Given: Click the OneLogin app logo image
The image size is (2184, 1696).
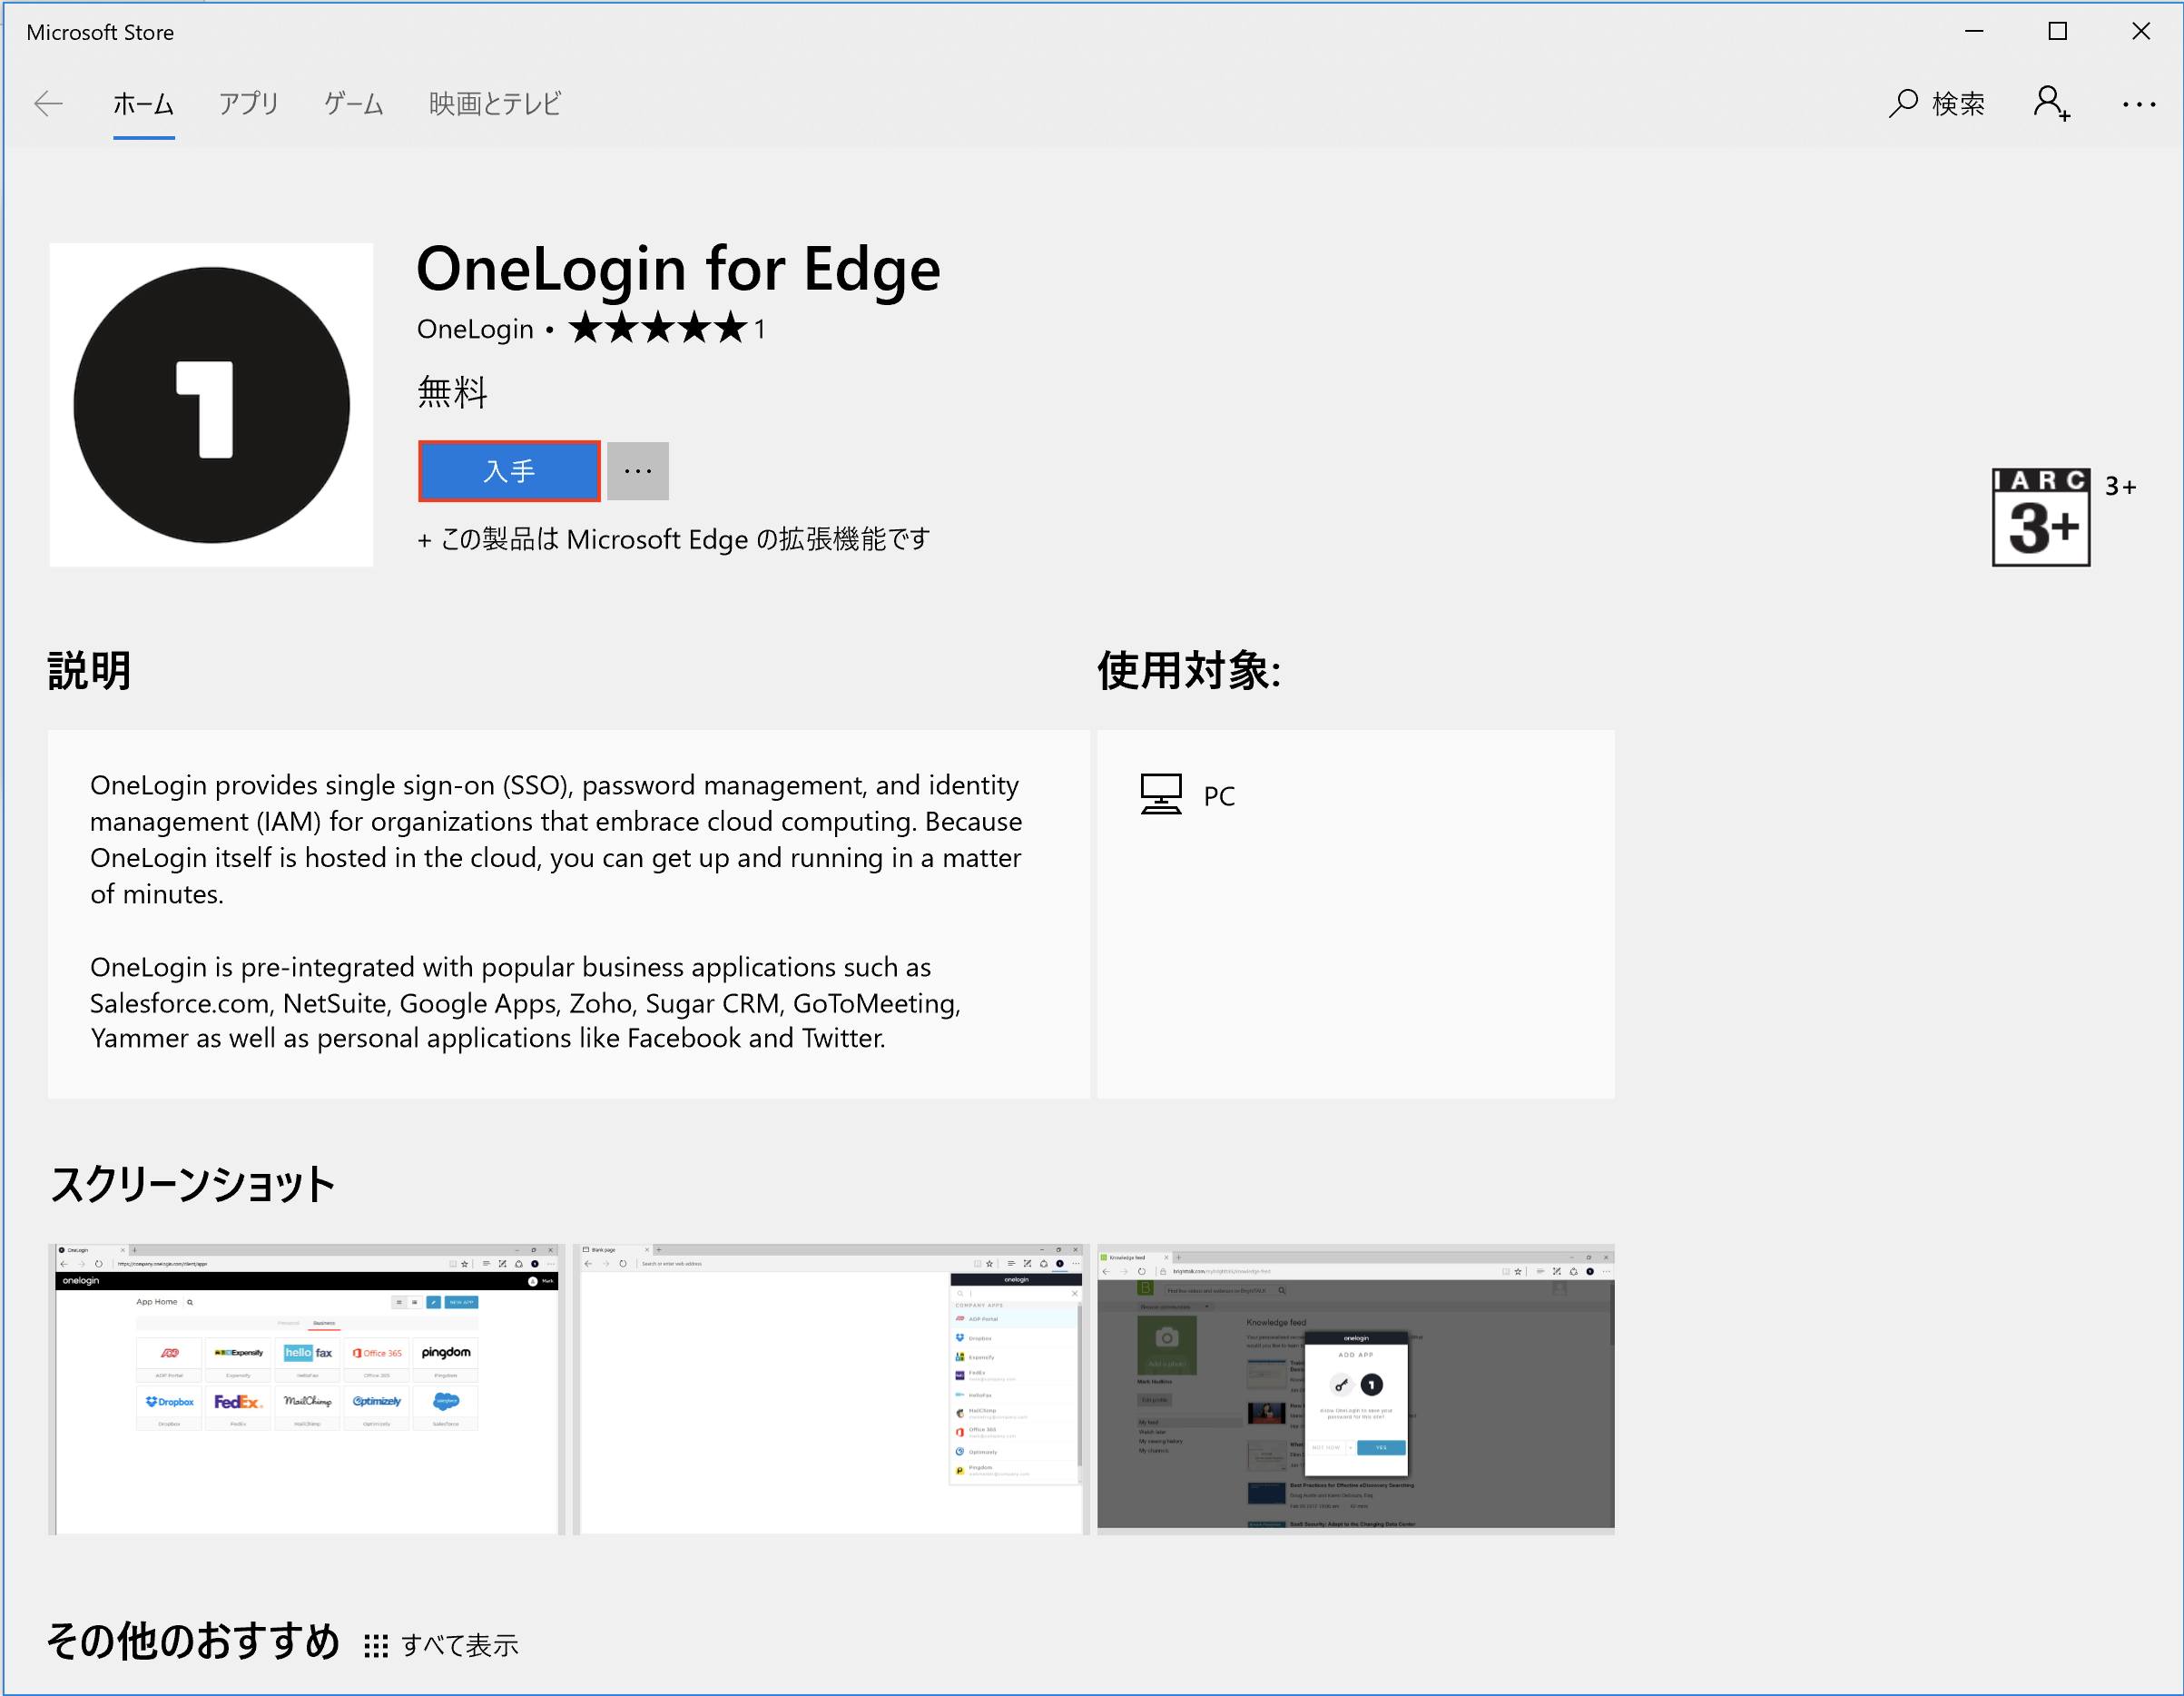Looking at the screenshot, I should (x=211, y=405).
